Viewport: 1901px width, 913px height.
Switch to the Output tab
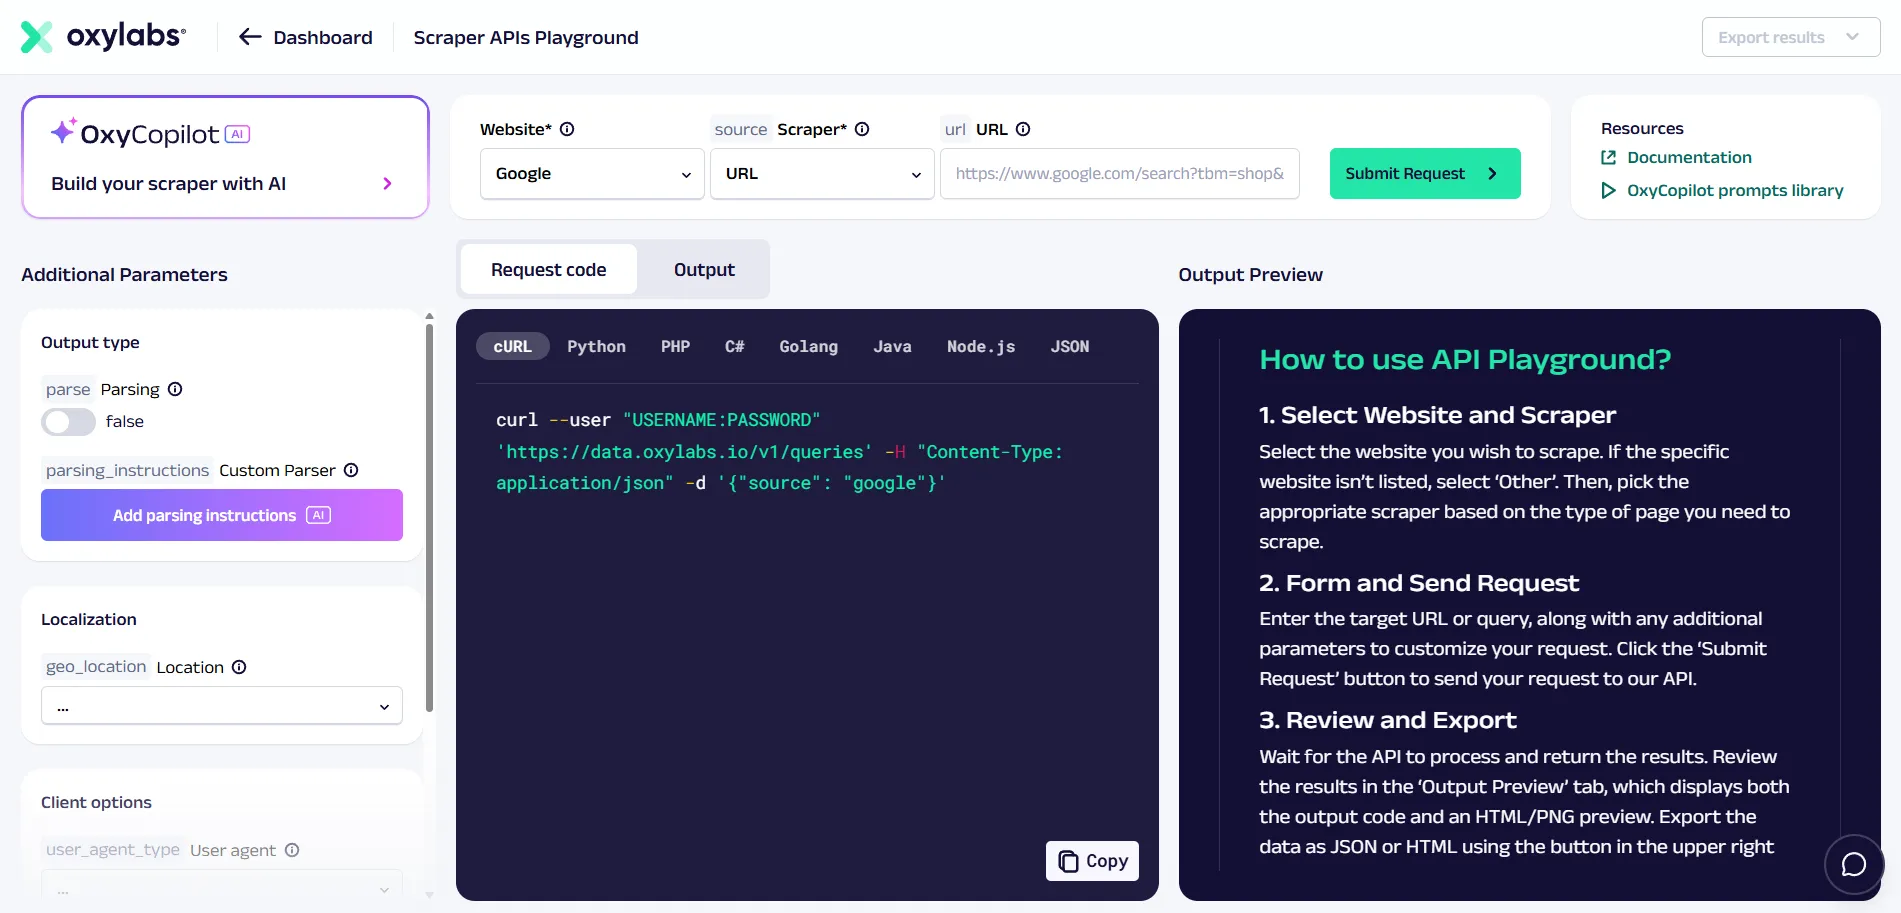click(704, 270)
